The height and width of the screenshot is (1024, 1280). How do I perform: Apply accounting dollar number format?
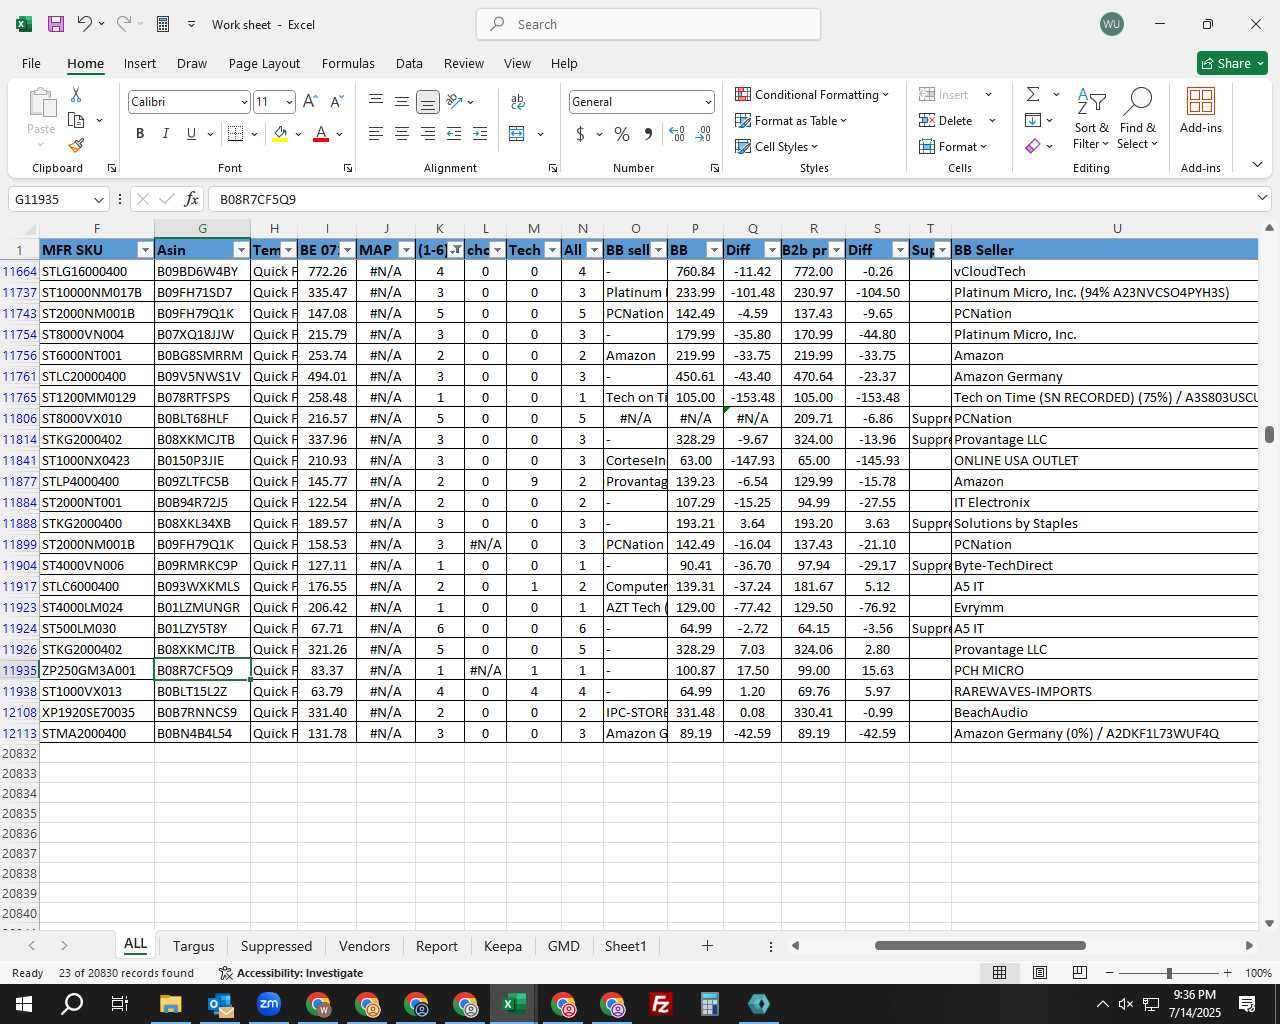[580, 133]
